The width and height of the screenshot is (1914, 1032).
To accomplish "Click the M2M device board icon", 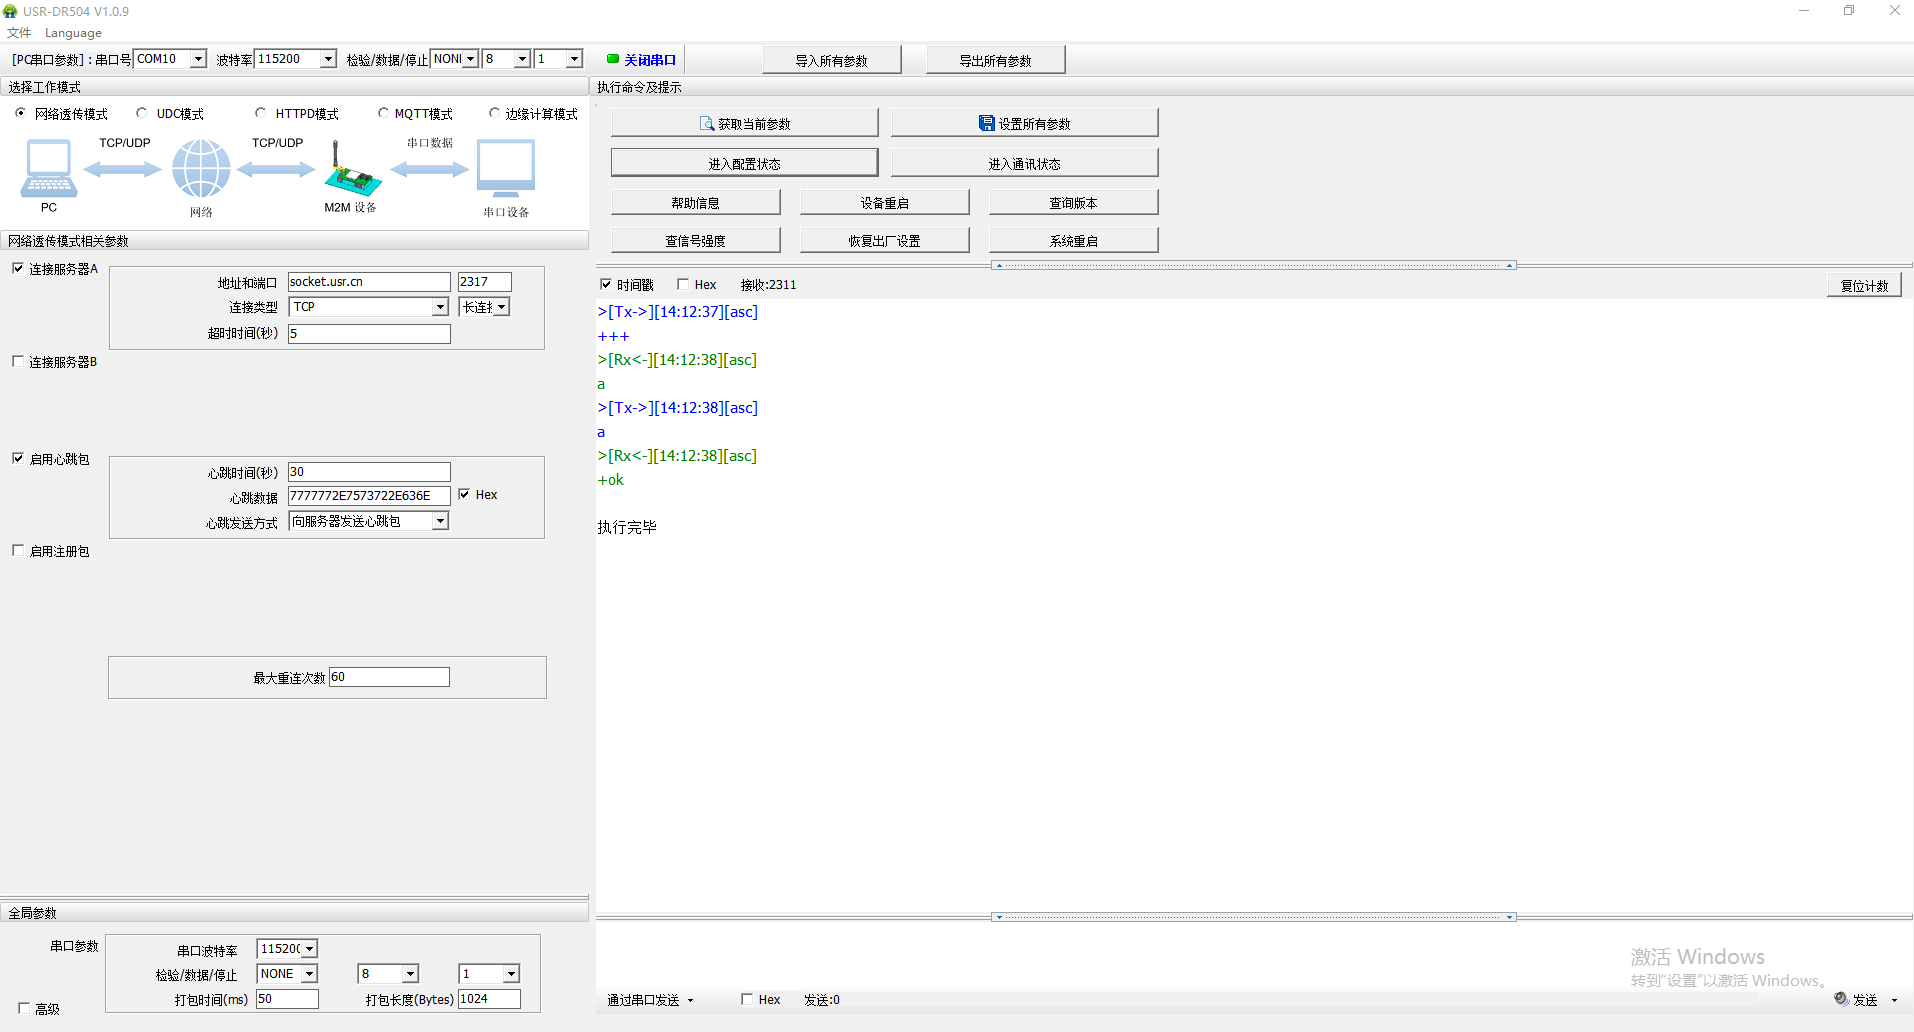I will [352, 172].
